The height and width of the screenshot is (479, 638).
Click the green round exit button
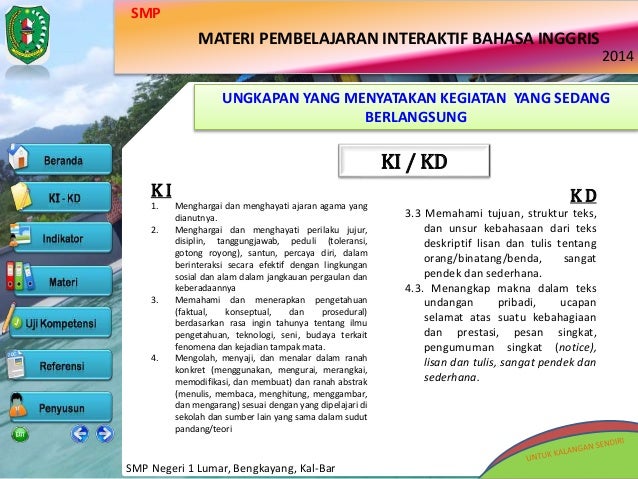click(x=20, y=434)
